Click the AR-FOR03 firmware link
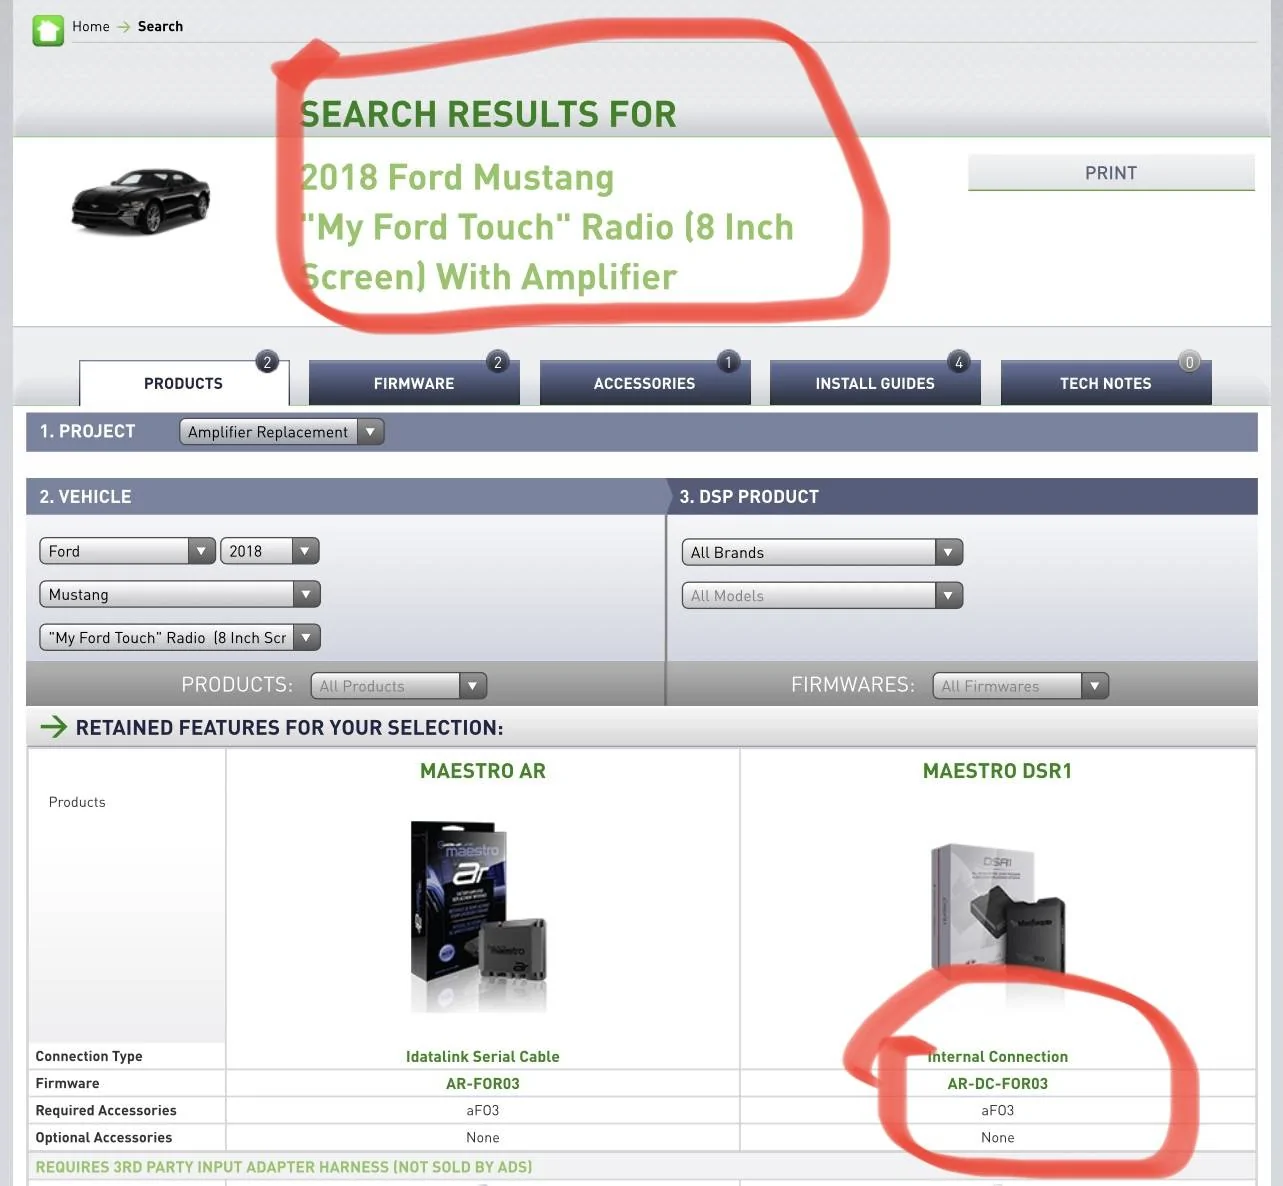1283x1186 pixels. [483, 1083]
